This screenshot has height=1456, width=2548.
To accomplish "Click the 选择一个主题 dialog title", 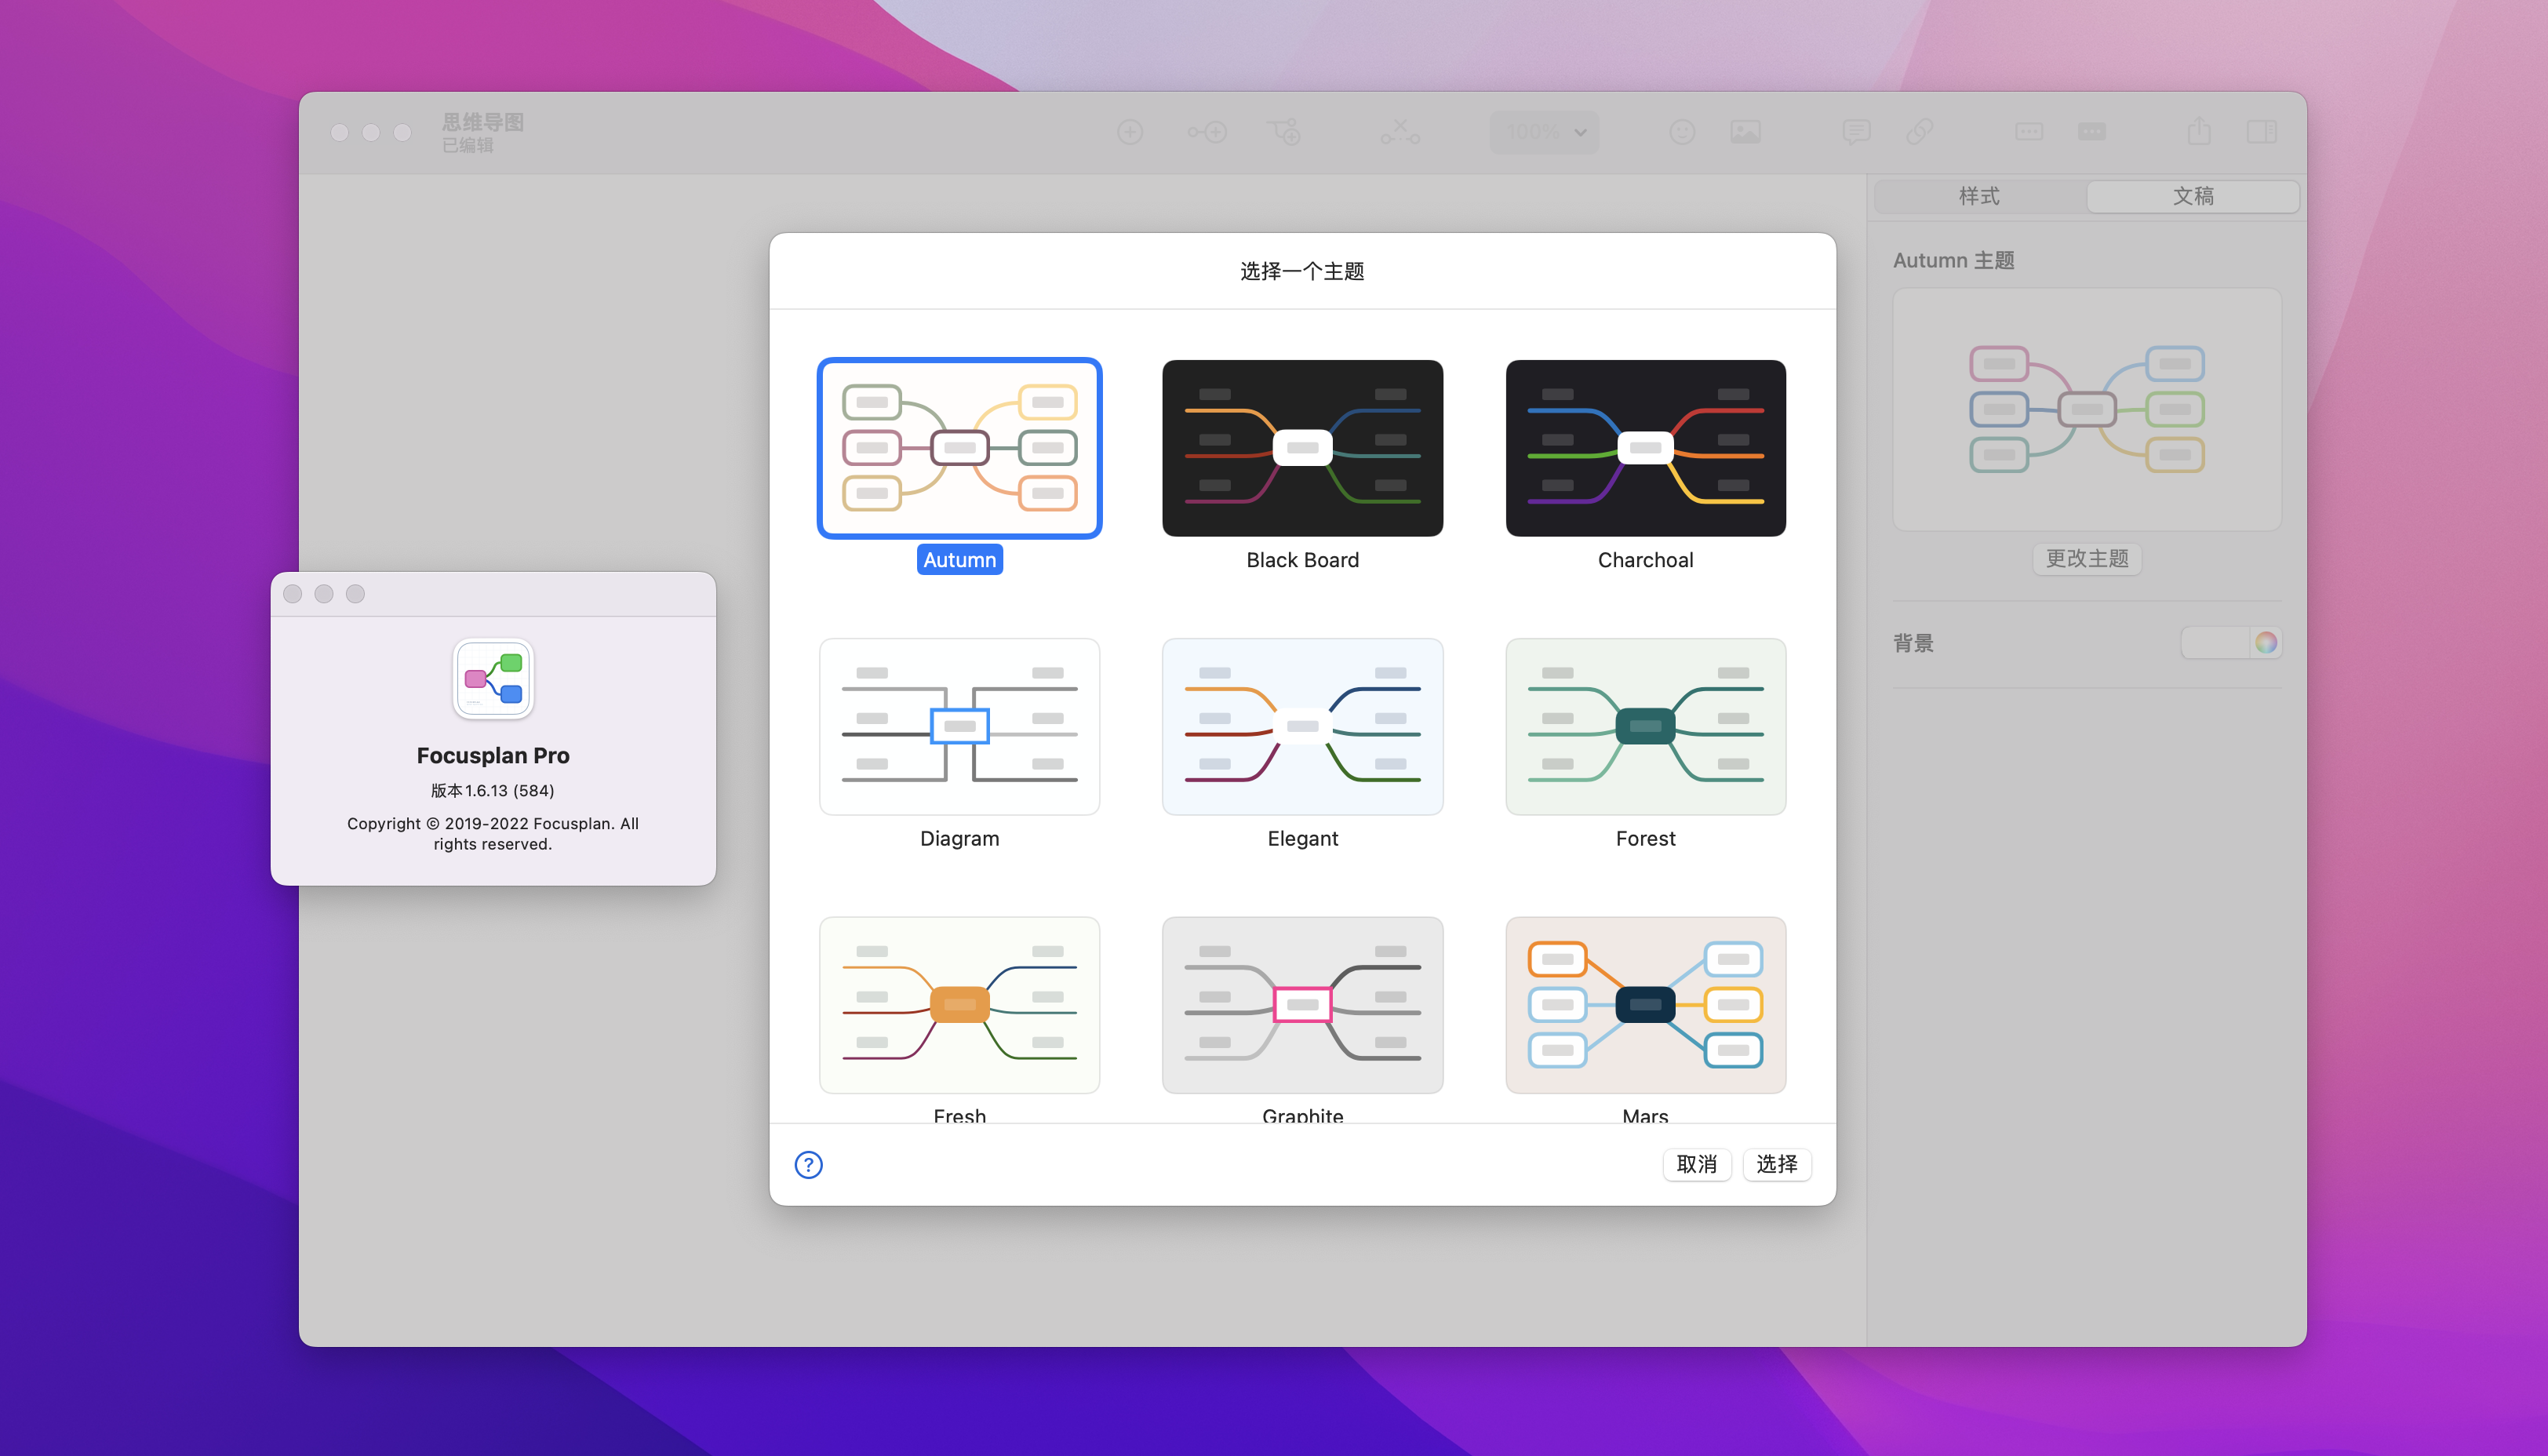I will 1302,271.
